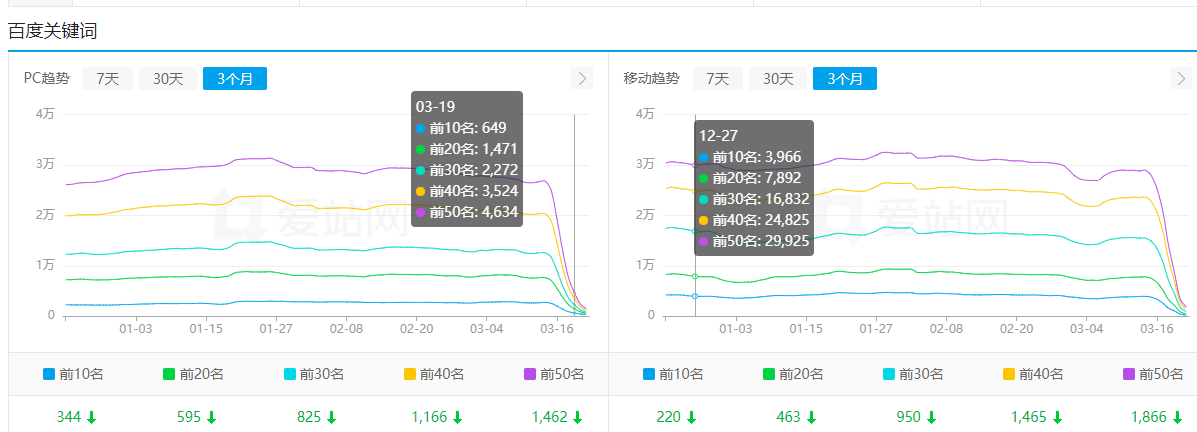Viewport: 1197px width, 432px height.
Task: Click mobile value 950 under 前30名
Action: (909, 417)
